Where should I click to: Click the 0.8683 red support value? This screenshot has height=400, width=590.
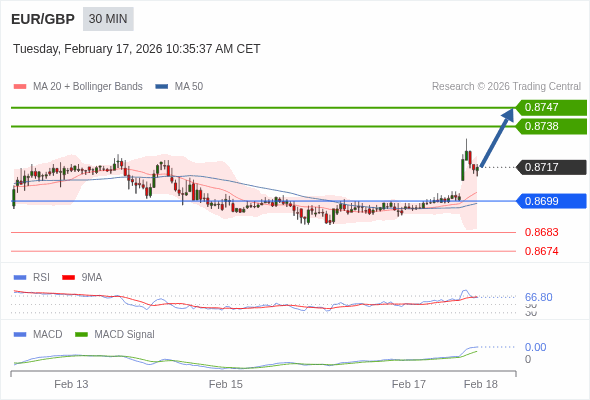click(541, 232)
